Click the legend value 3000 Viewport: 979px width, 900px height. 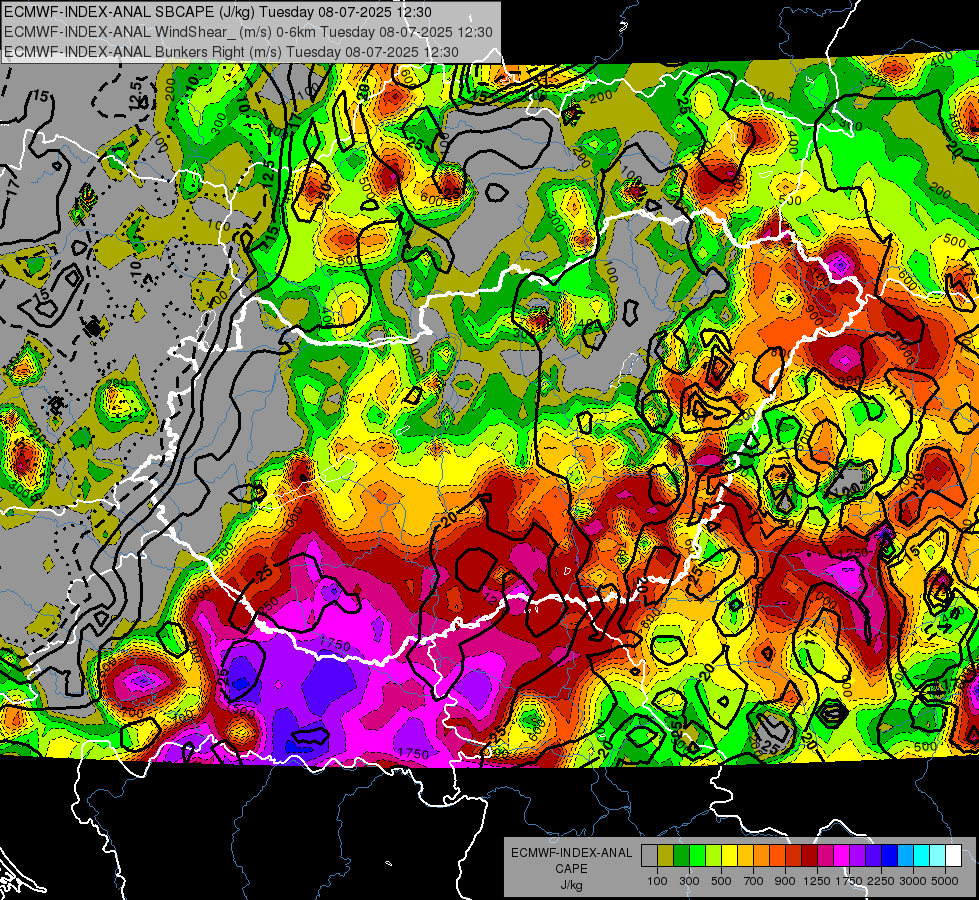click(x=913, y=881)
